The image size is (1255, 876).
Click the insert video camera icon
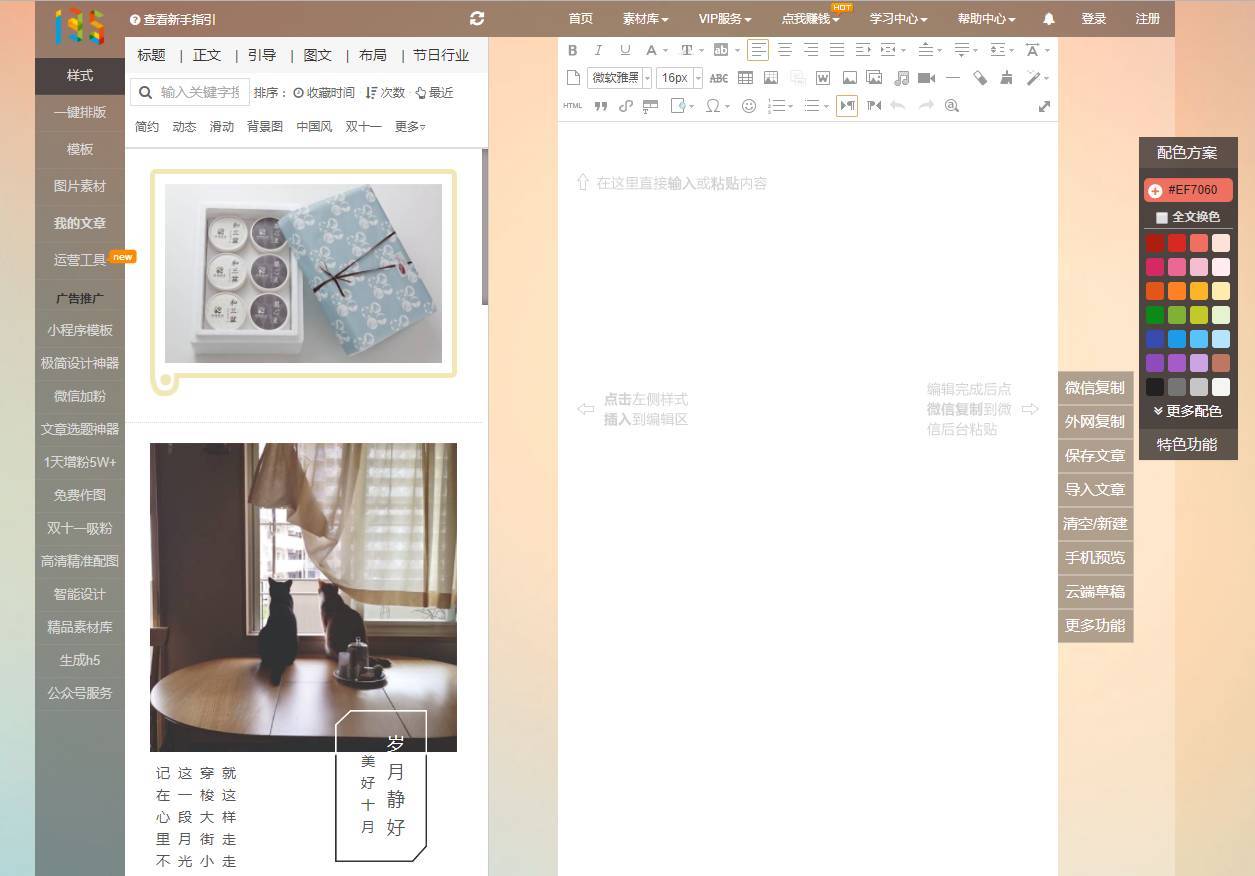pos(926,77)
